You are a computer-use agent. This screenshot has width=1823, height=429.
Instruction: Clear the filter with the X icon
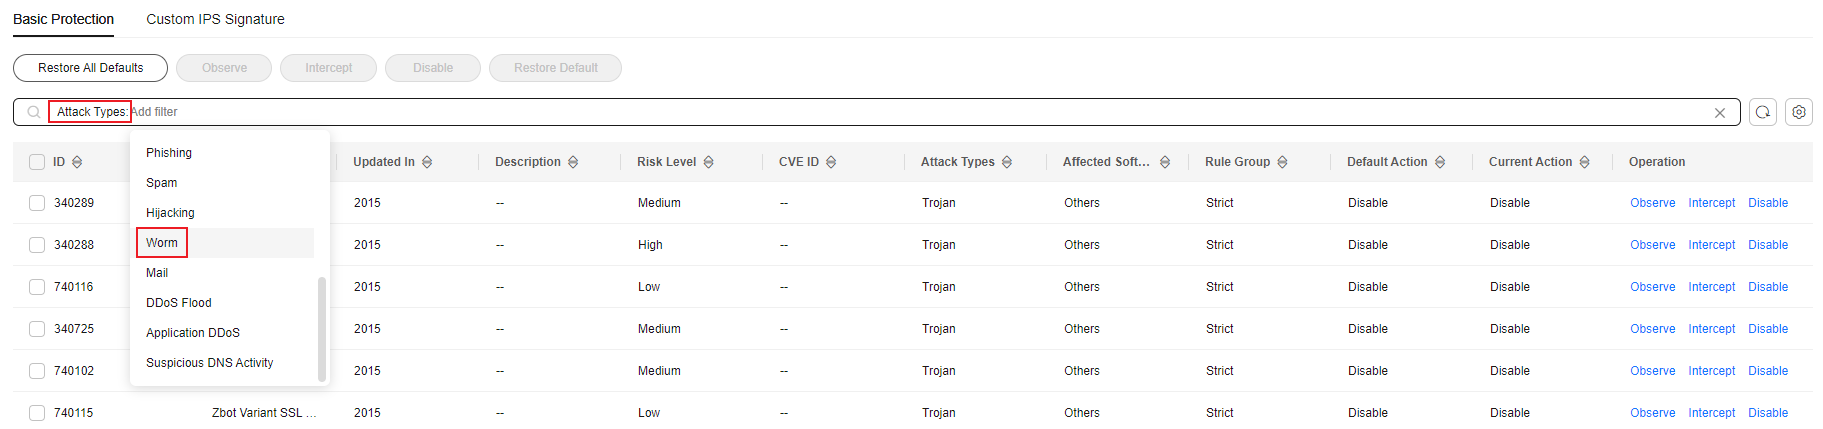[1720, 113]
